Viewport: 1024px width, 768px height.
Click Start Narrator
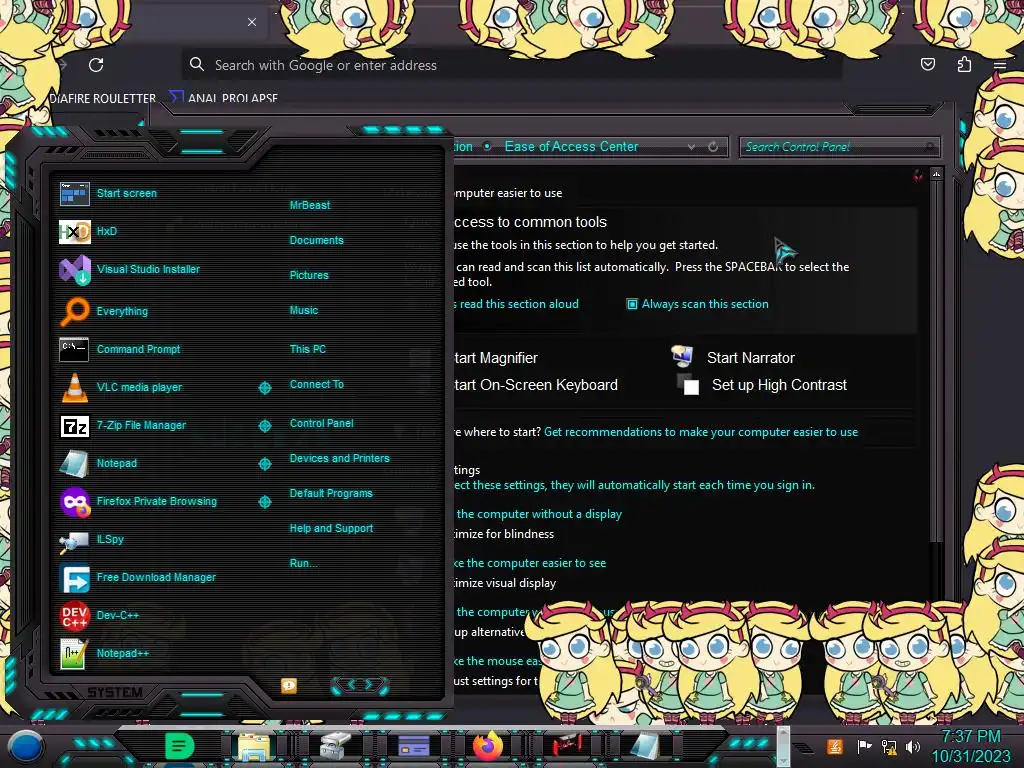(750, 358)
